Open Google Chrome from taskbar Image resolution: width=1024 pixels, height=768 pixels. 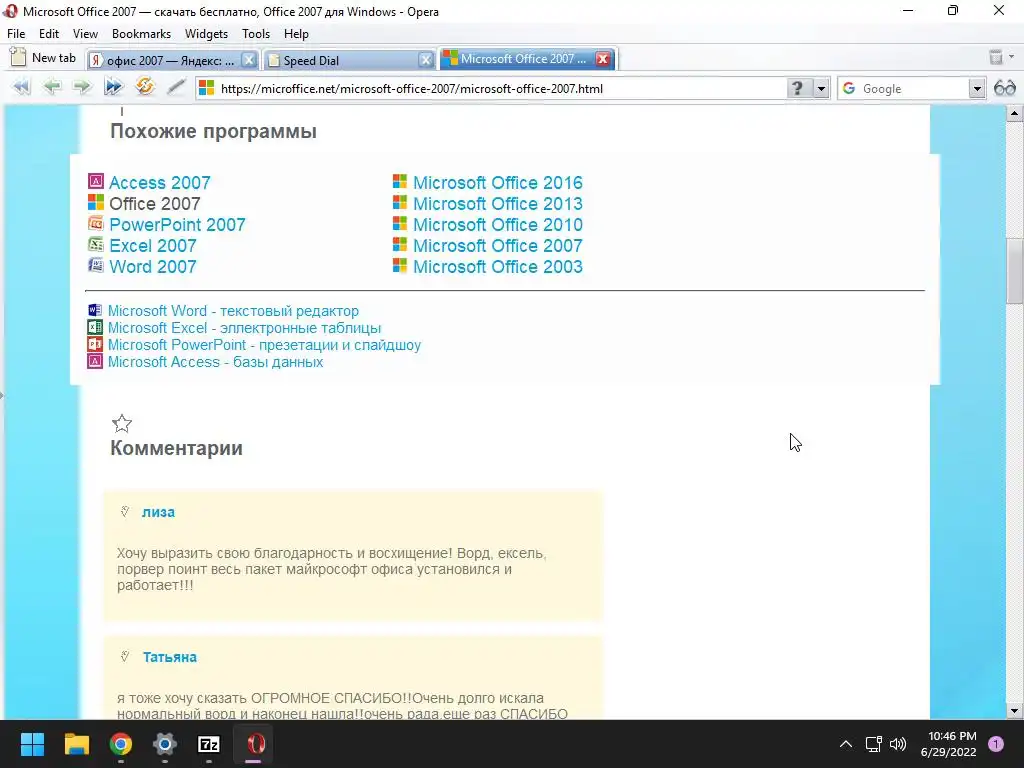click(x=121, y=744)
